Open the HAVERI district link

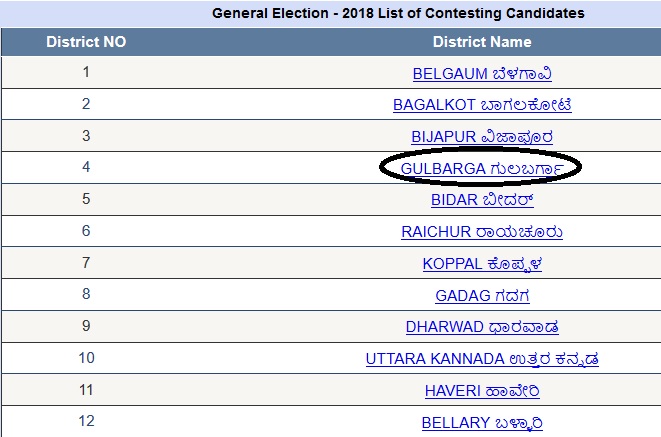click(482, 391)
